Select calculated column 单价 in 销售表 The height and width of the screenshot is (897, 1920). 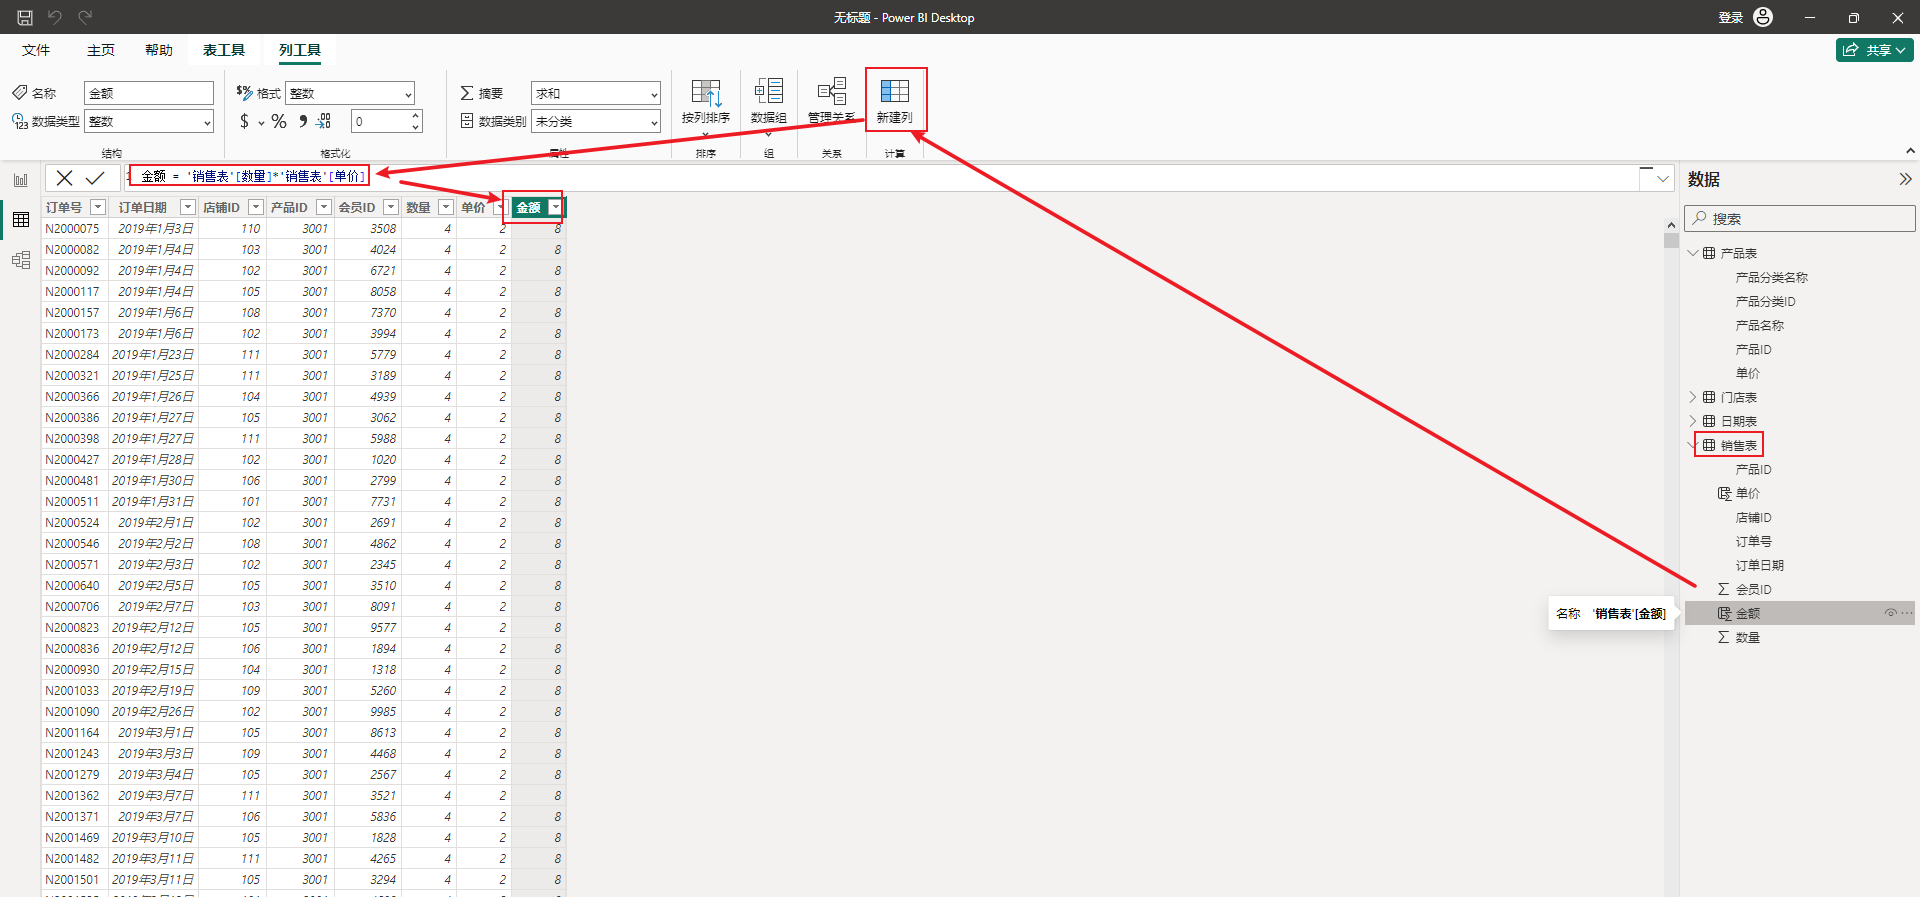[x=1747, y=493]
